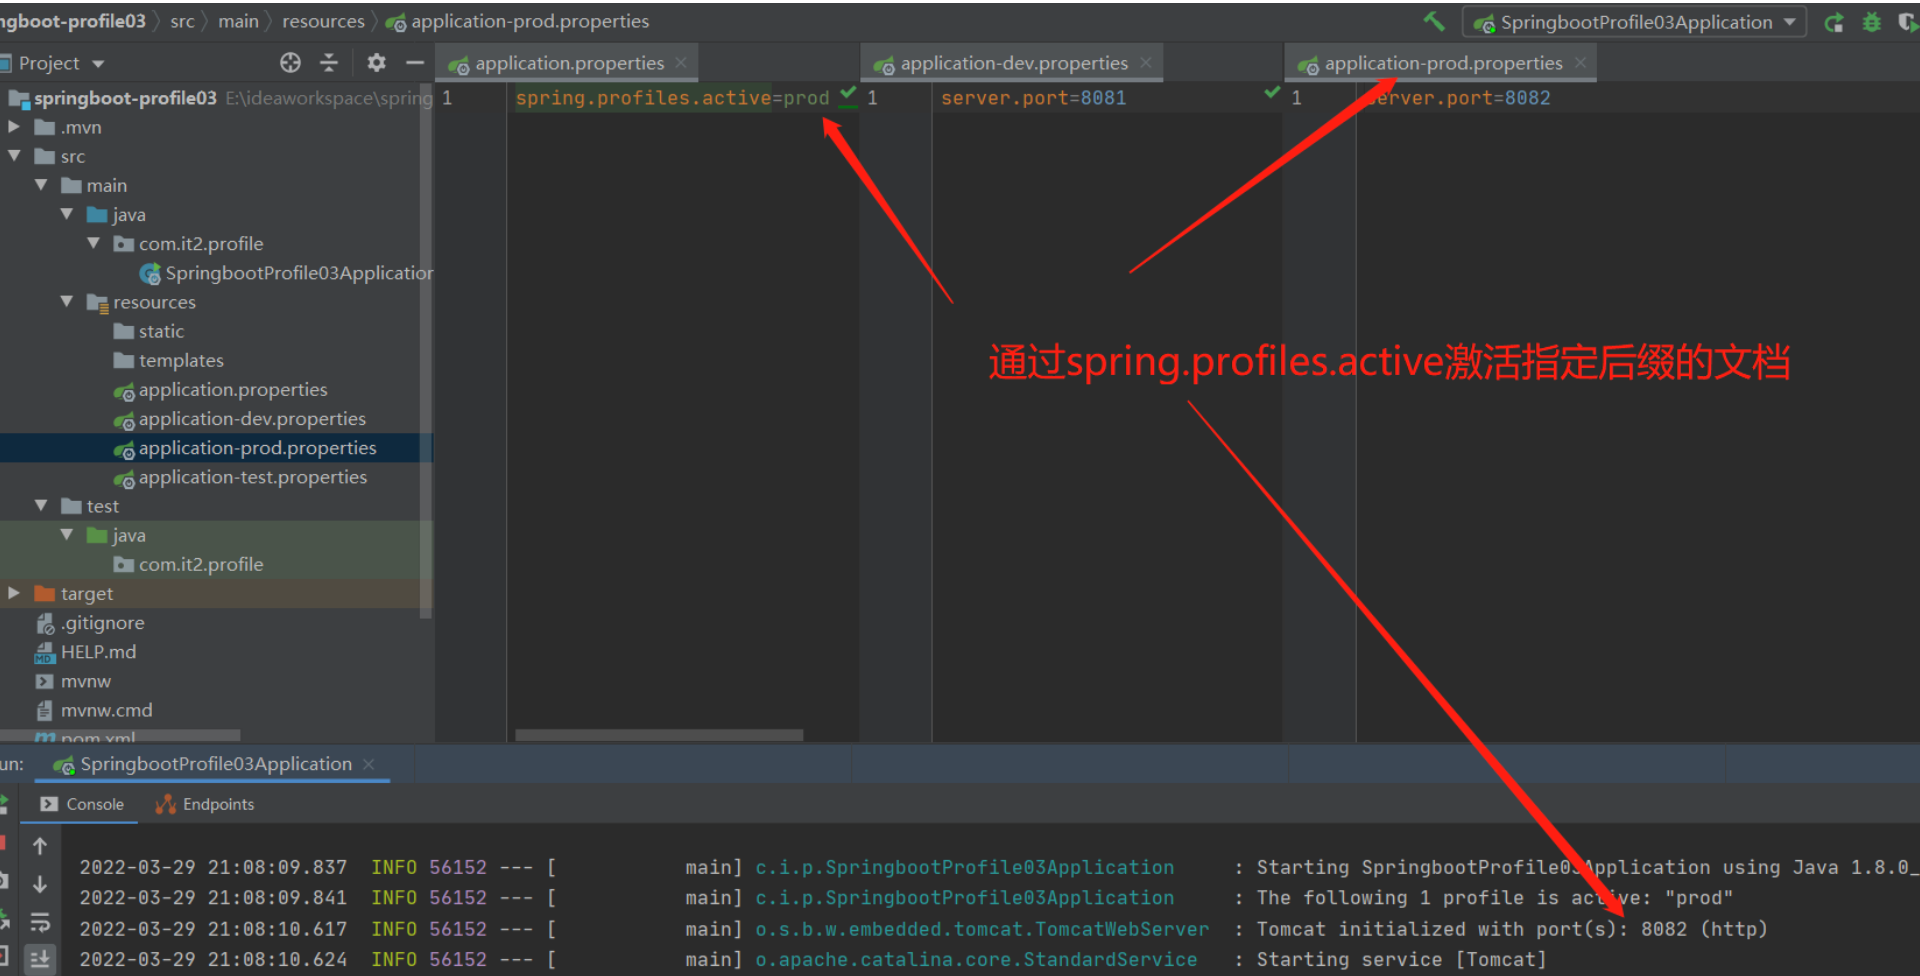
Task: Click green checkmark in application-dev.properties editor
Action: tap(1272, 93)
